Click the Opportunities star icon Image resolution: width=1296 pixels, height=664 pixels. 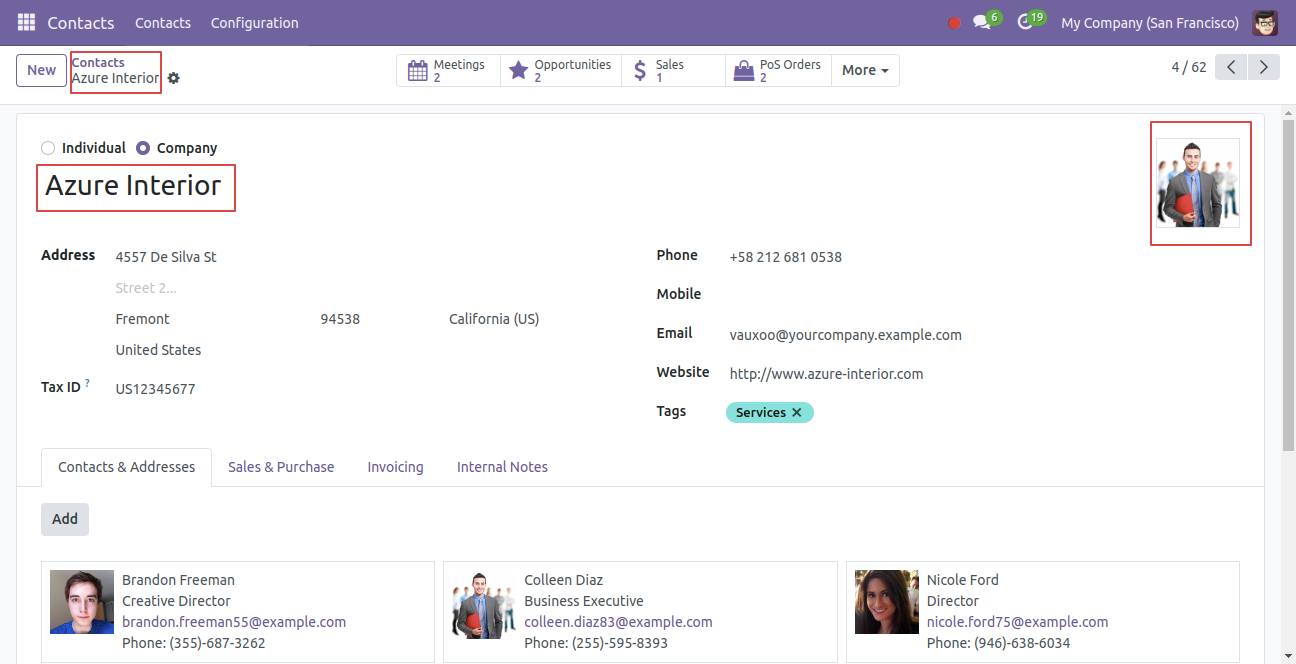[518, 71]
